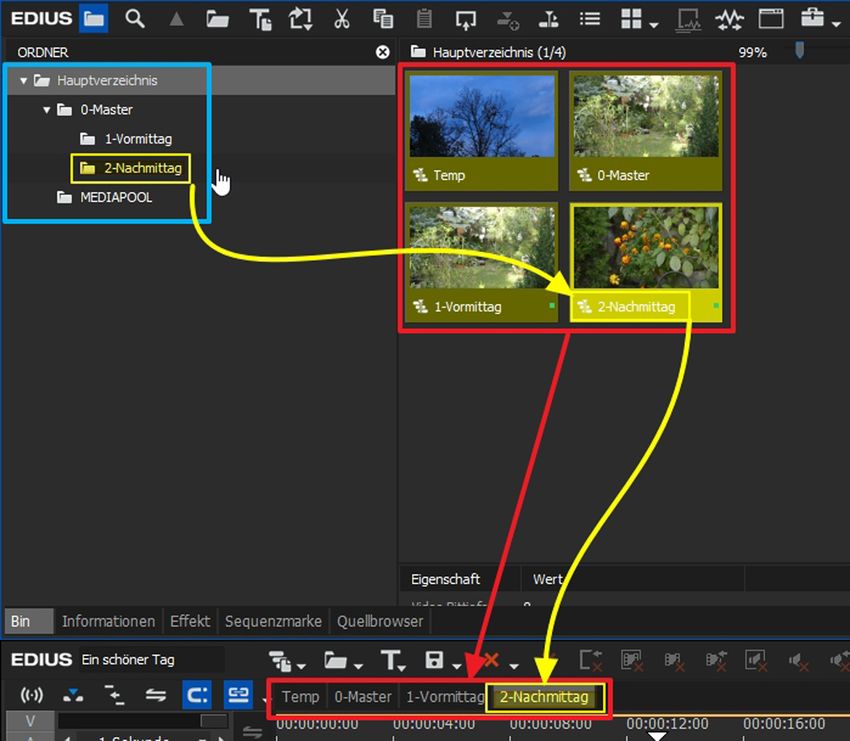Click the open folder add clip icon

tap(217, 18)
